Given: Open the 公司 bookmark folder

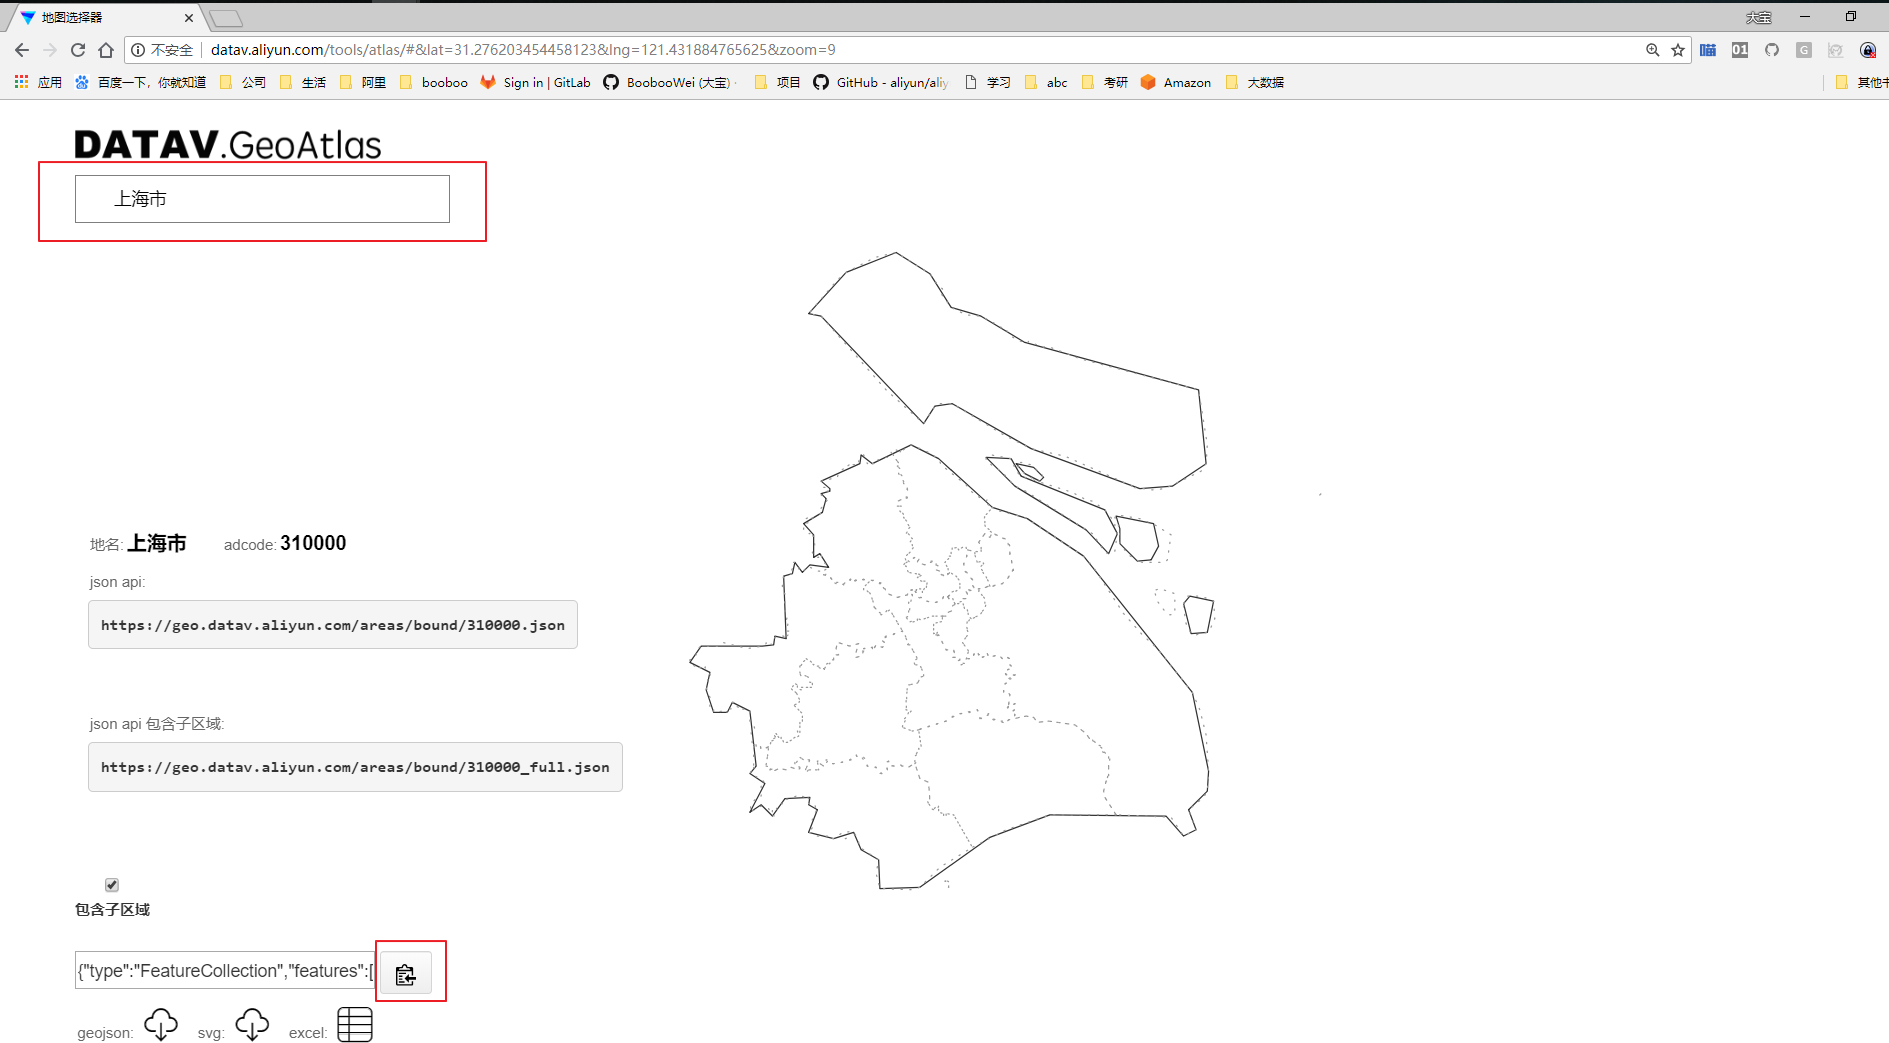Looking at the screenshot, I should point(243,83).
